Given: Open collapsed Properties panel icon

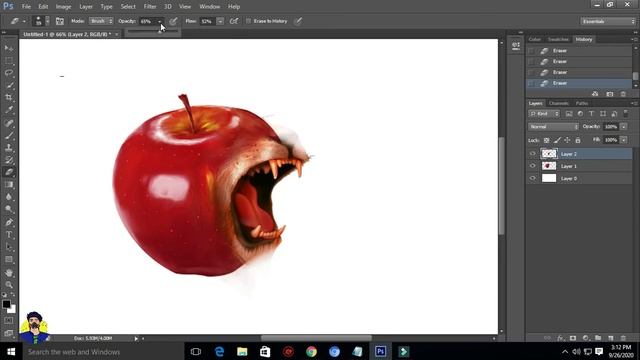Looking at the screenshot, I should 516,45.
